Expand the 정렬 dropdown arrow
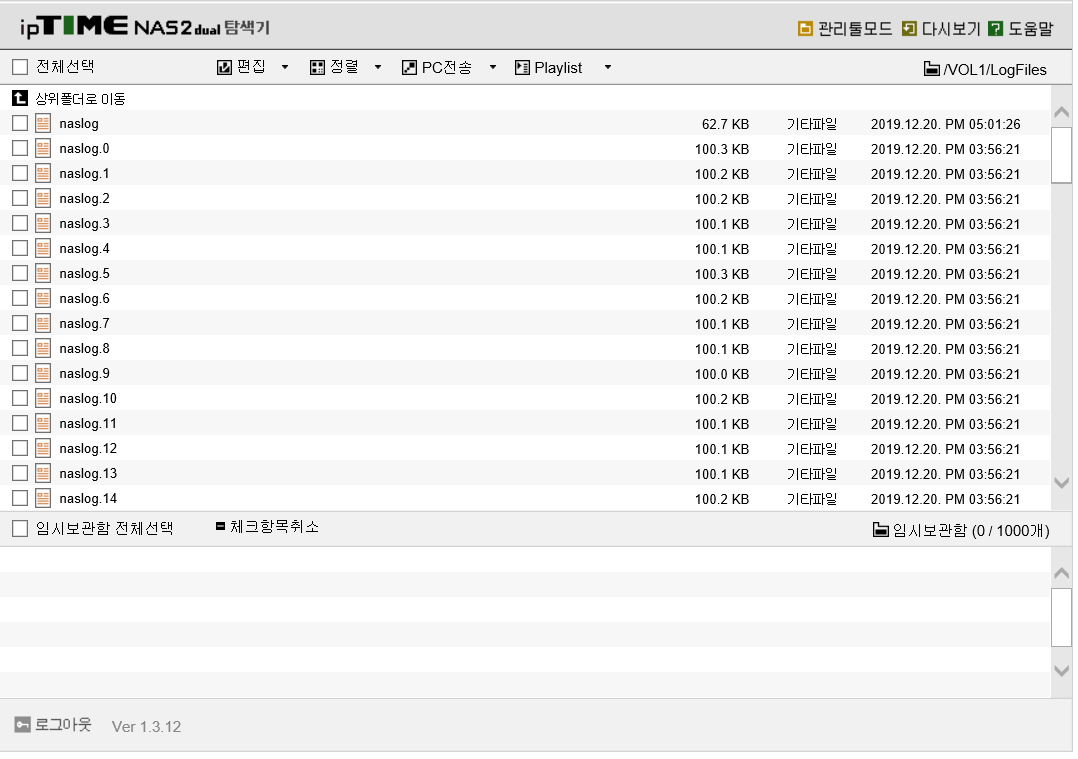The image size is (1078, 759). [x=377, y=67]
